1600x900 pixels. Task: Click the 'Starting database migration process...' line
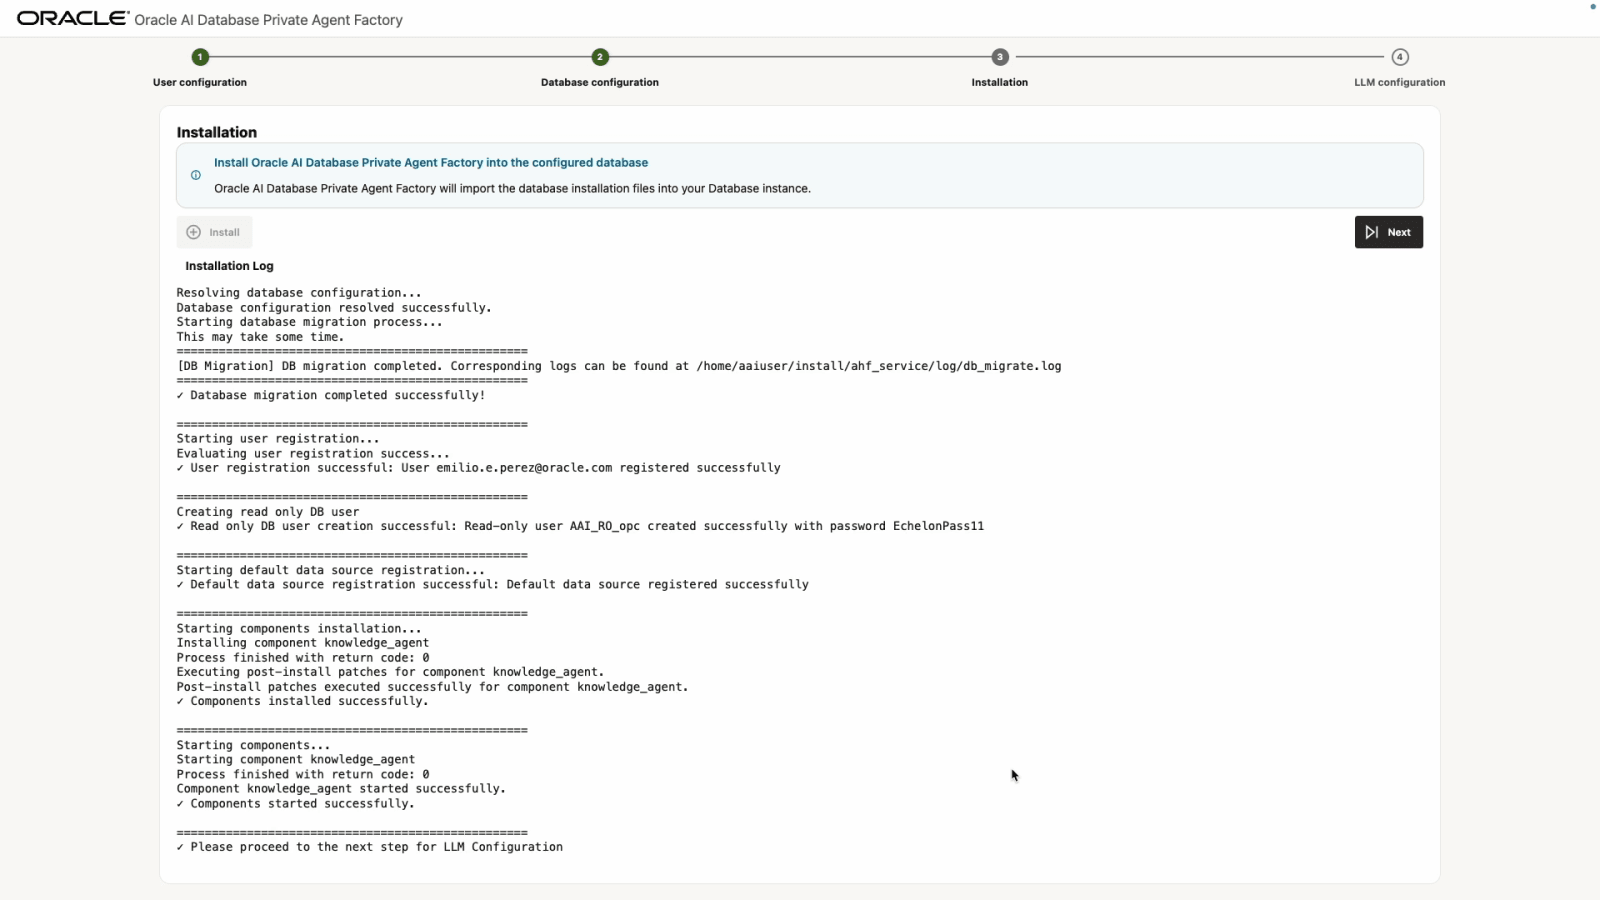[x=309, y=322]
